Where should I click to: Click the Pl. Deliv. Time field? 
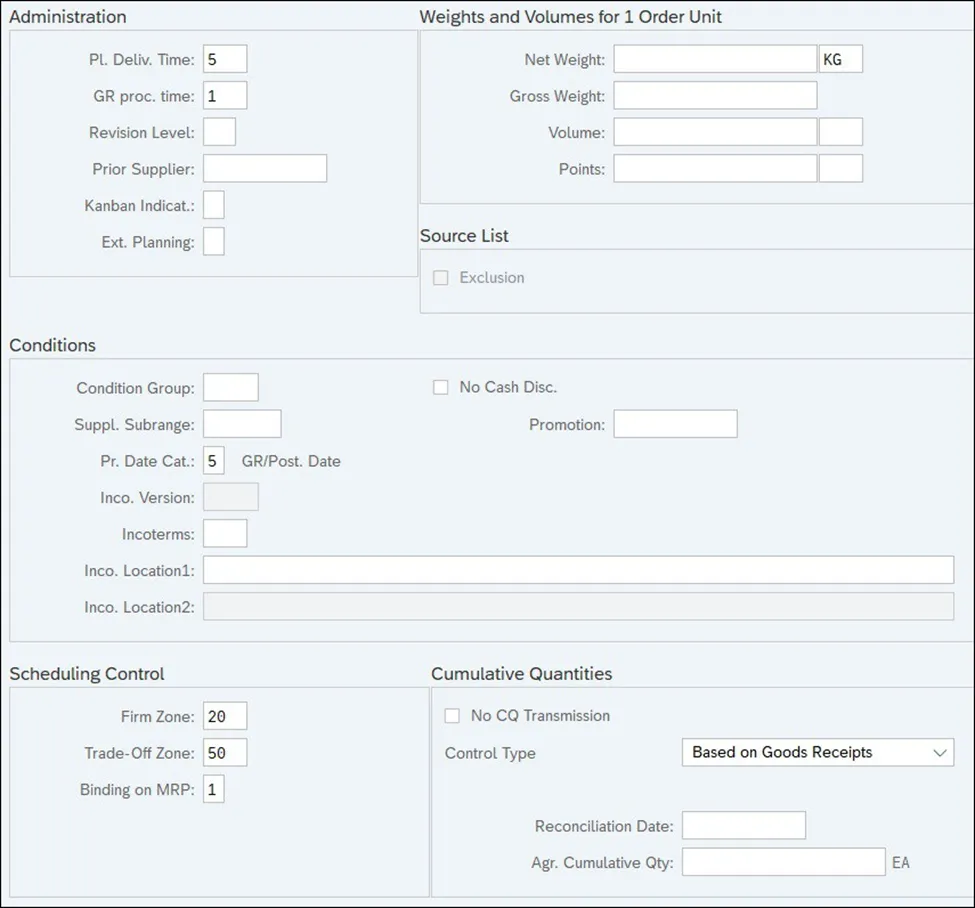224,59
